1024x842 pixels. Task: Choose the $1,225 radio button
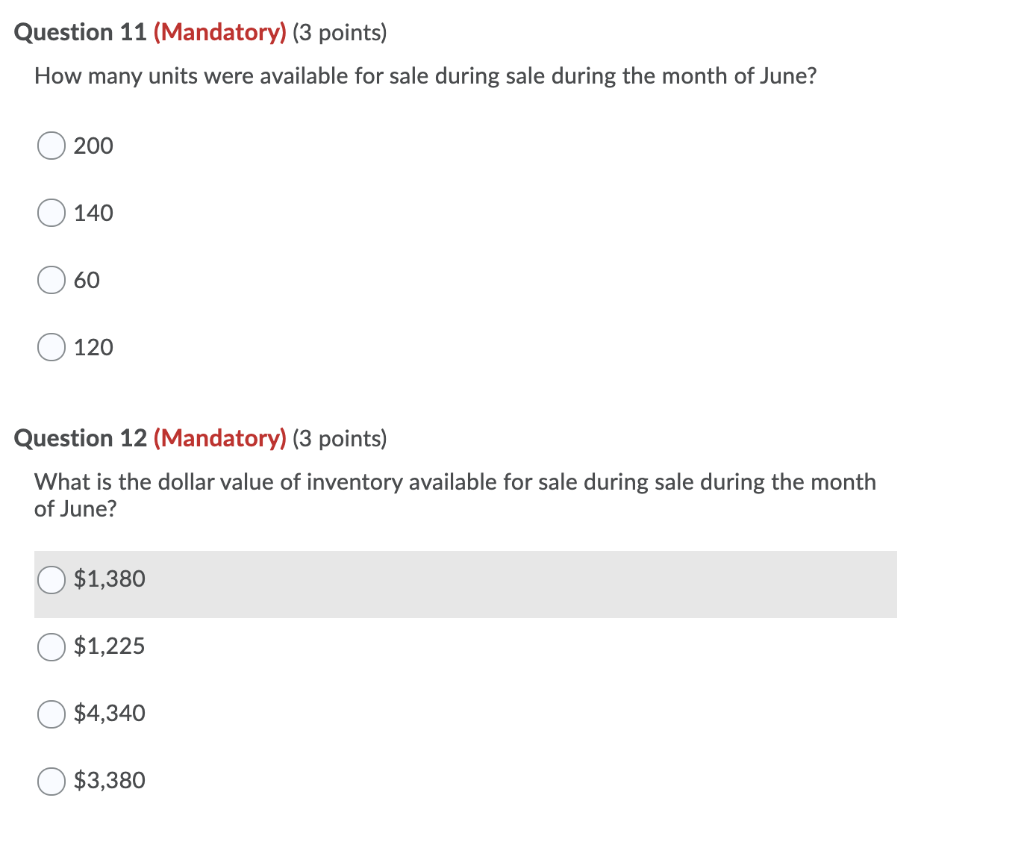[x=51, y=647]
